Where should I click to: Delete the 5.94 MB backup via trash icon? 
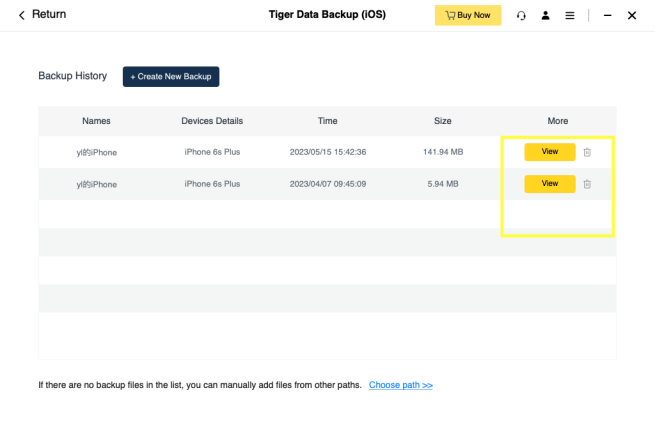[587, 184]
